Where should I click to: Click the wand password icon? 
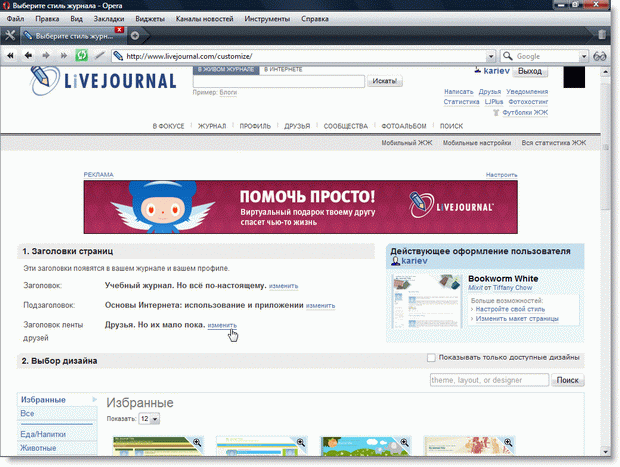pyautogui.click(x=100, y=56)
